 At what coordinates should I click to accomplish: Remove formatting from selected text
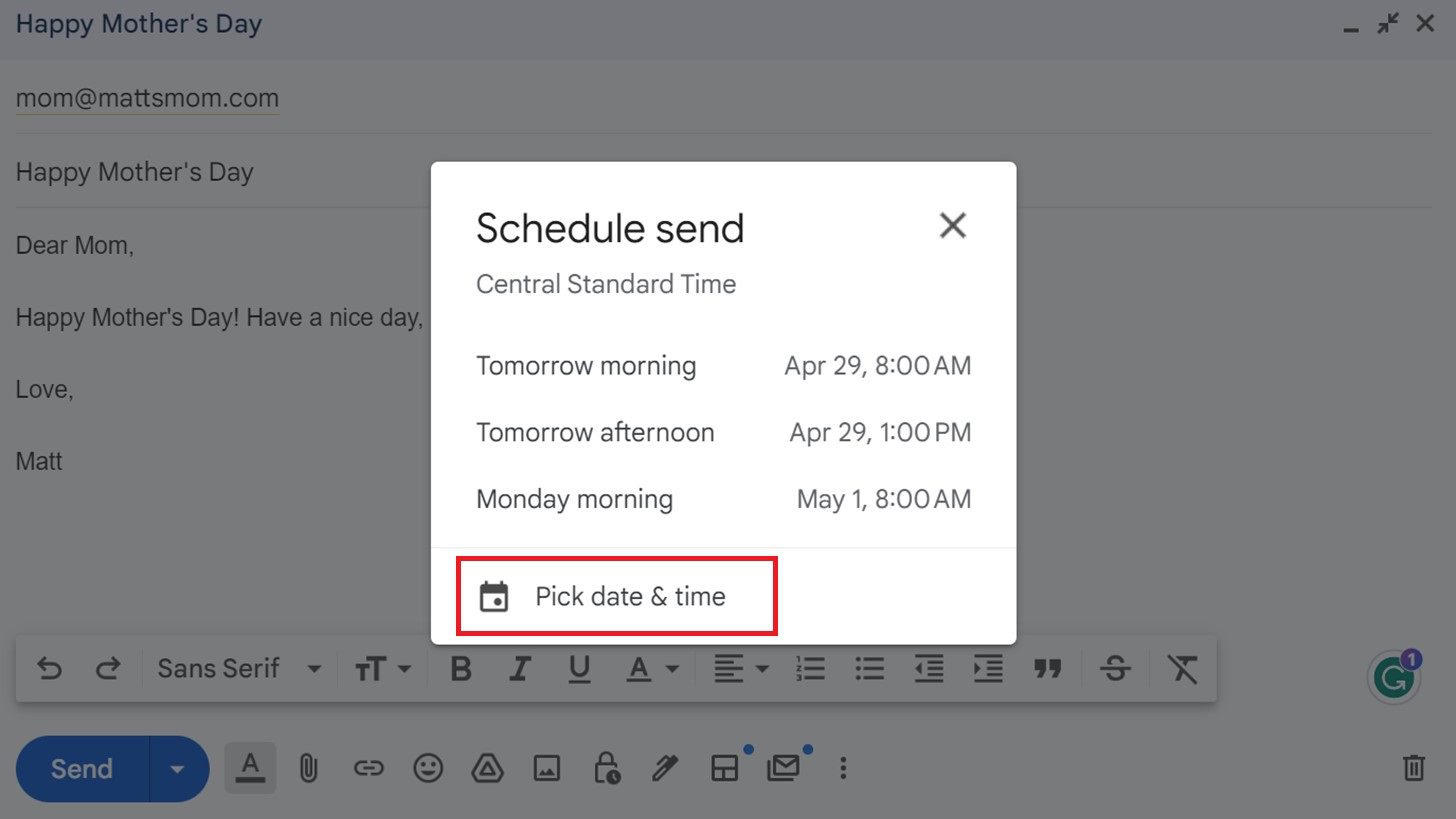click(x=1182, y=669)
